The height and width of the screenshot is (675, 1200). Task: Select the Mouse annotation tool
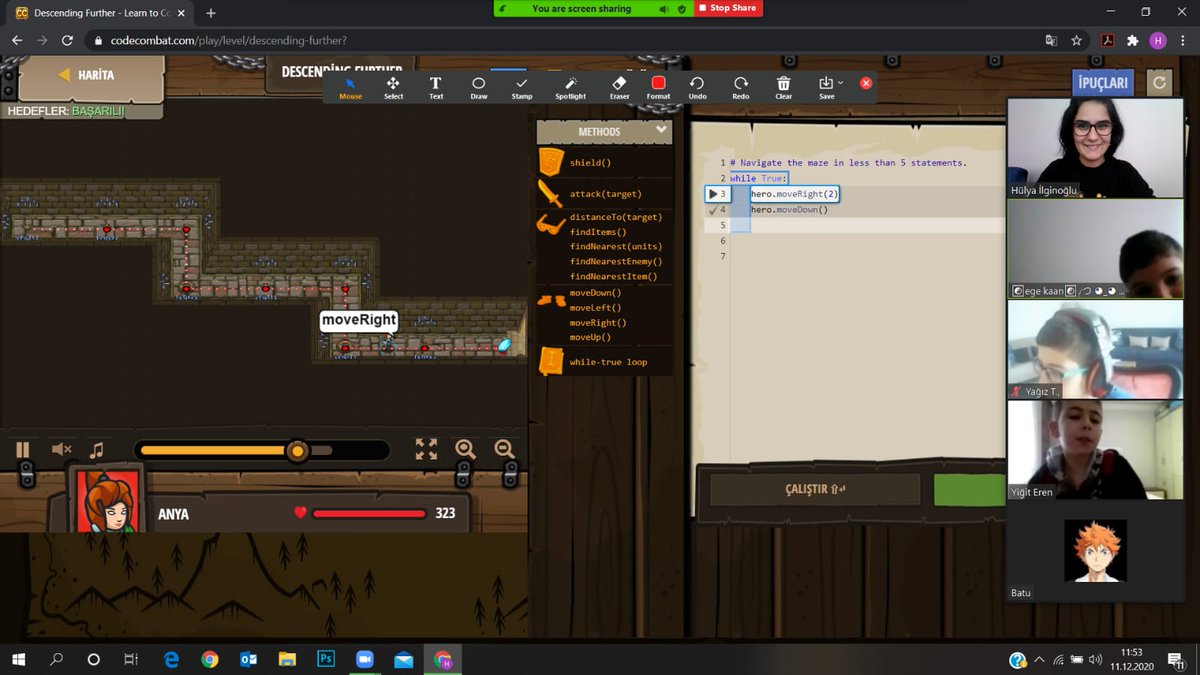350,88
